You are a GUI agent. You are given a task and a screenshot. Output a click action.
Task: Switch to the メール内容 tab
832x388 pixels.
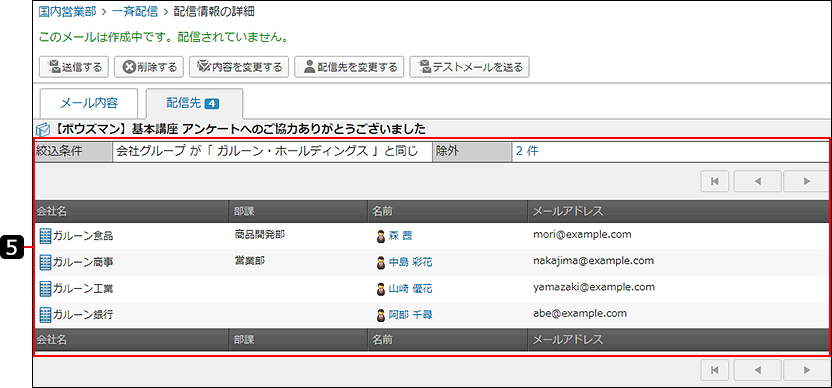(89, 103)
